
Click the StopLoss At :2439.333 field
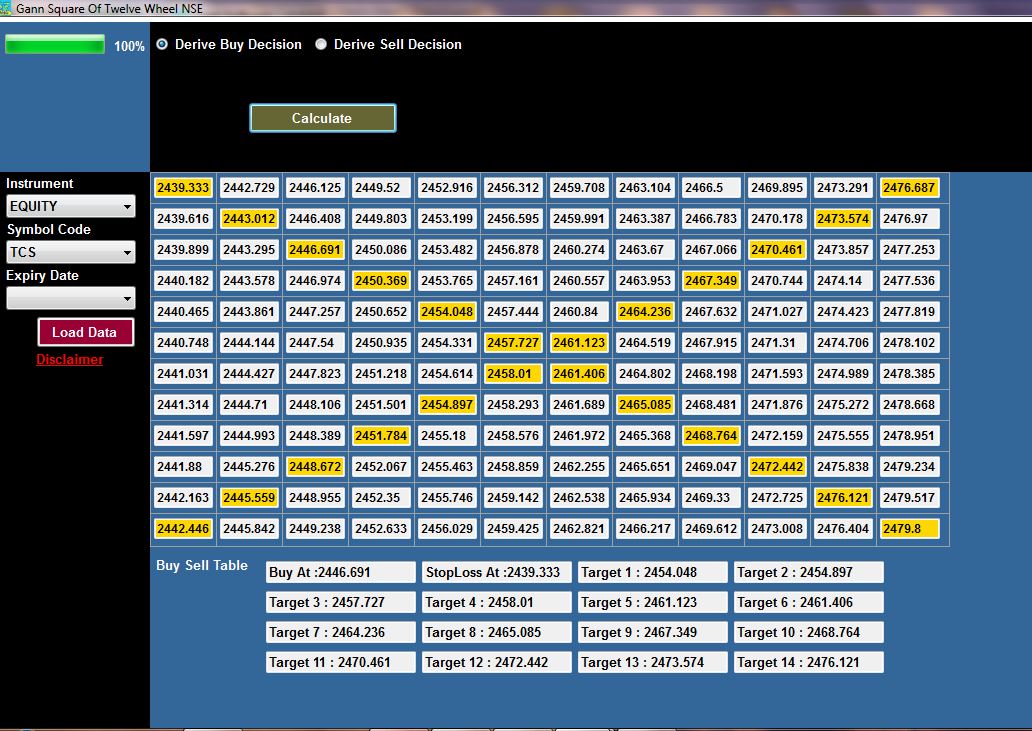click(x=497, y=573)
